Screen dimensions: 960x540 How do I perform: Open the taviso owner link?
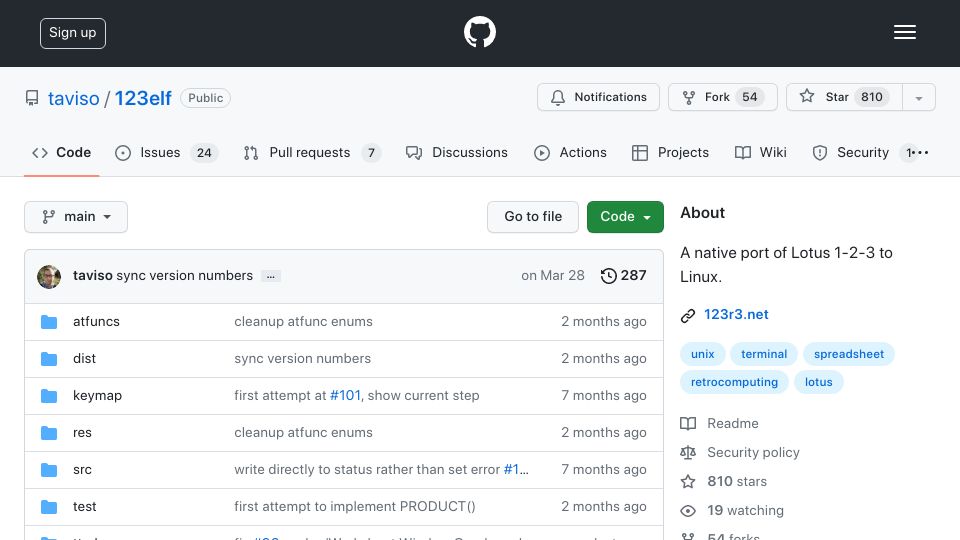tap(73, 98)
